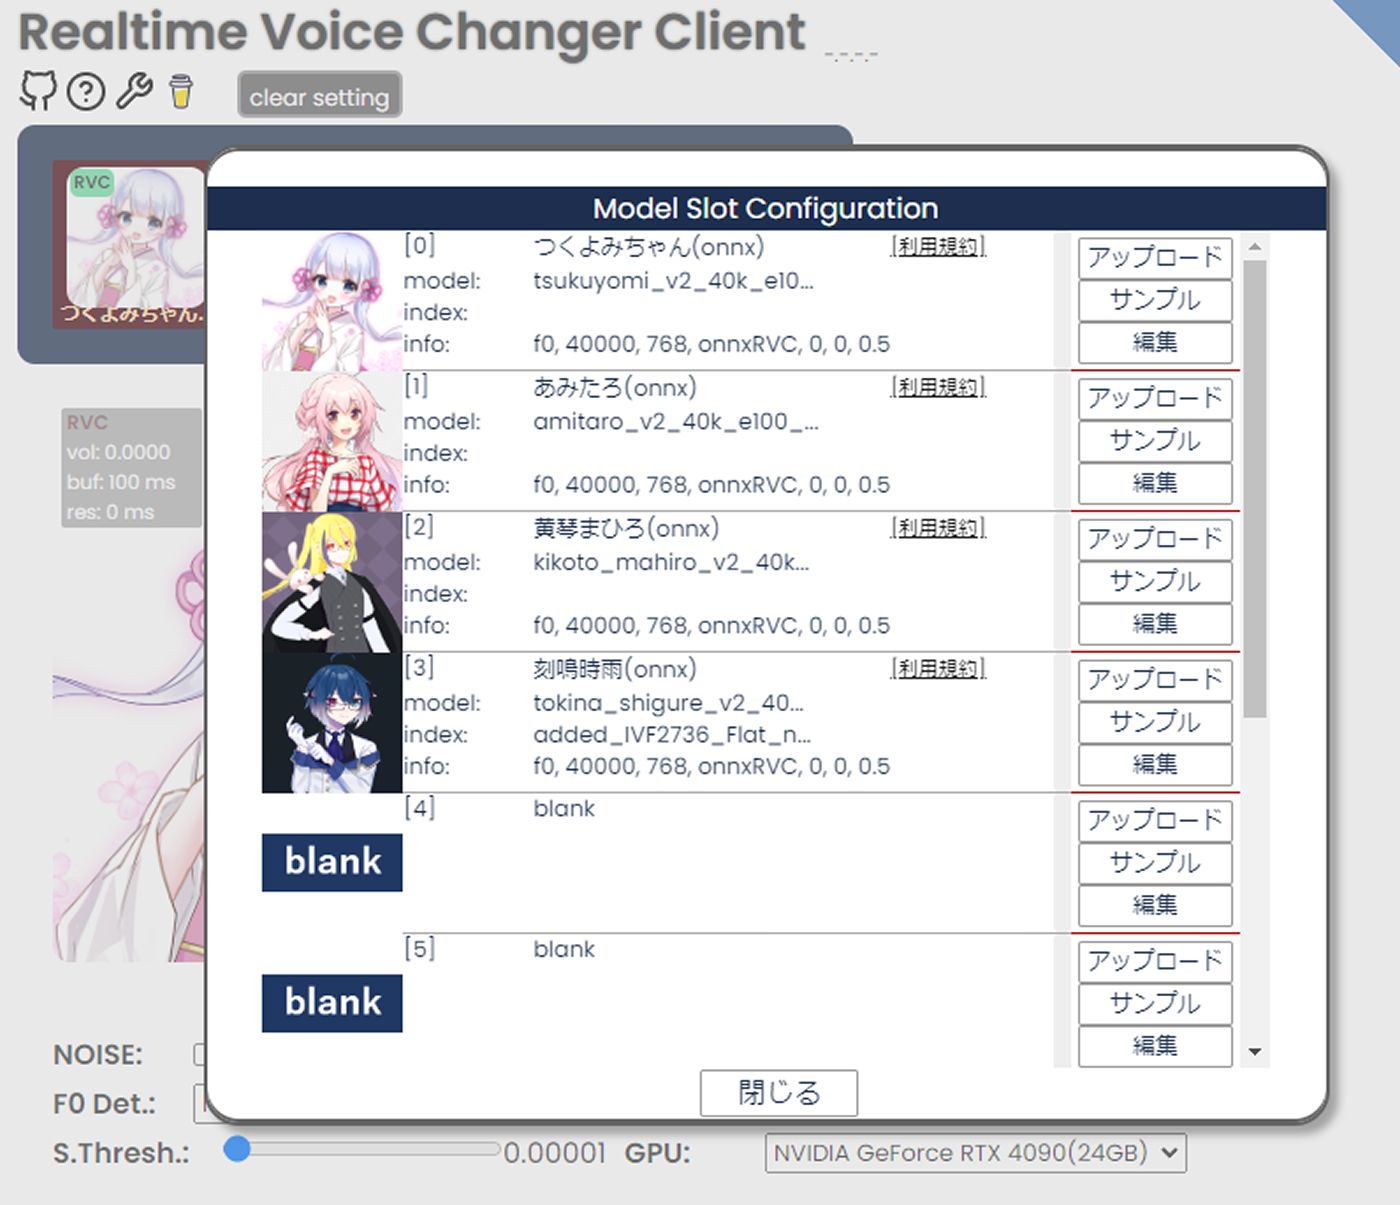Open the wrench tools icon
This screenshot has height=1205, width=1400.
[x=134, y=91]
